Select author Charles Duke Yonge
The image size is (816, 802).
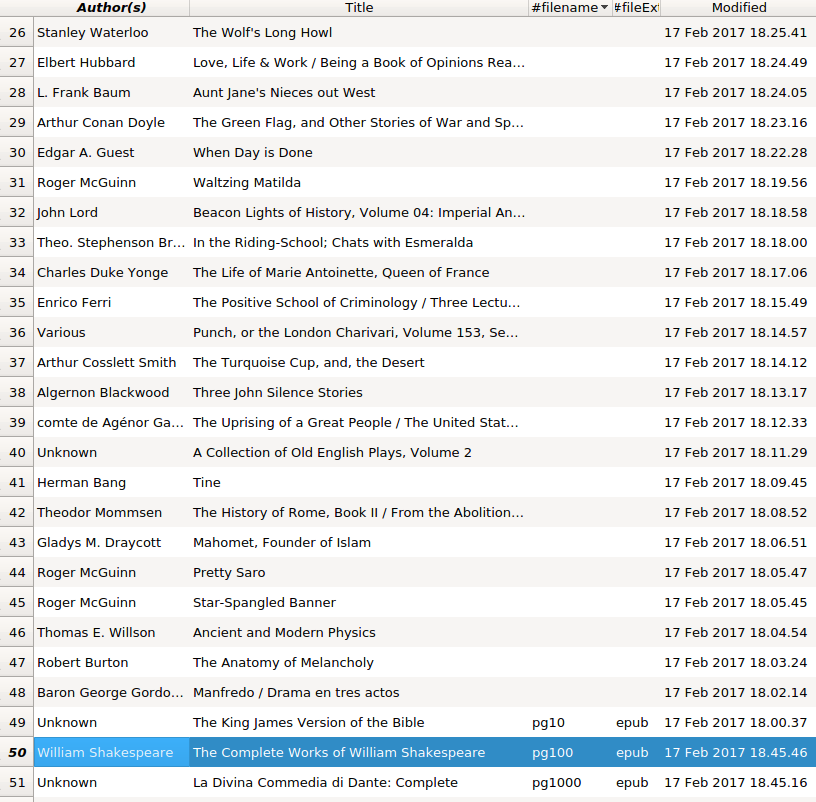(103, 273)
